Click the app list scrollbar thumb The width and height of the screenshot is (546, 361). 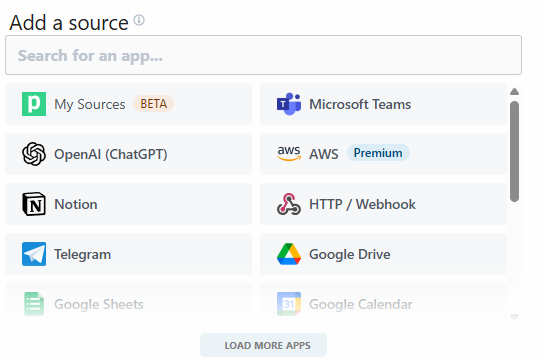click(514, 151)
